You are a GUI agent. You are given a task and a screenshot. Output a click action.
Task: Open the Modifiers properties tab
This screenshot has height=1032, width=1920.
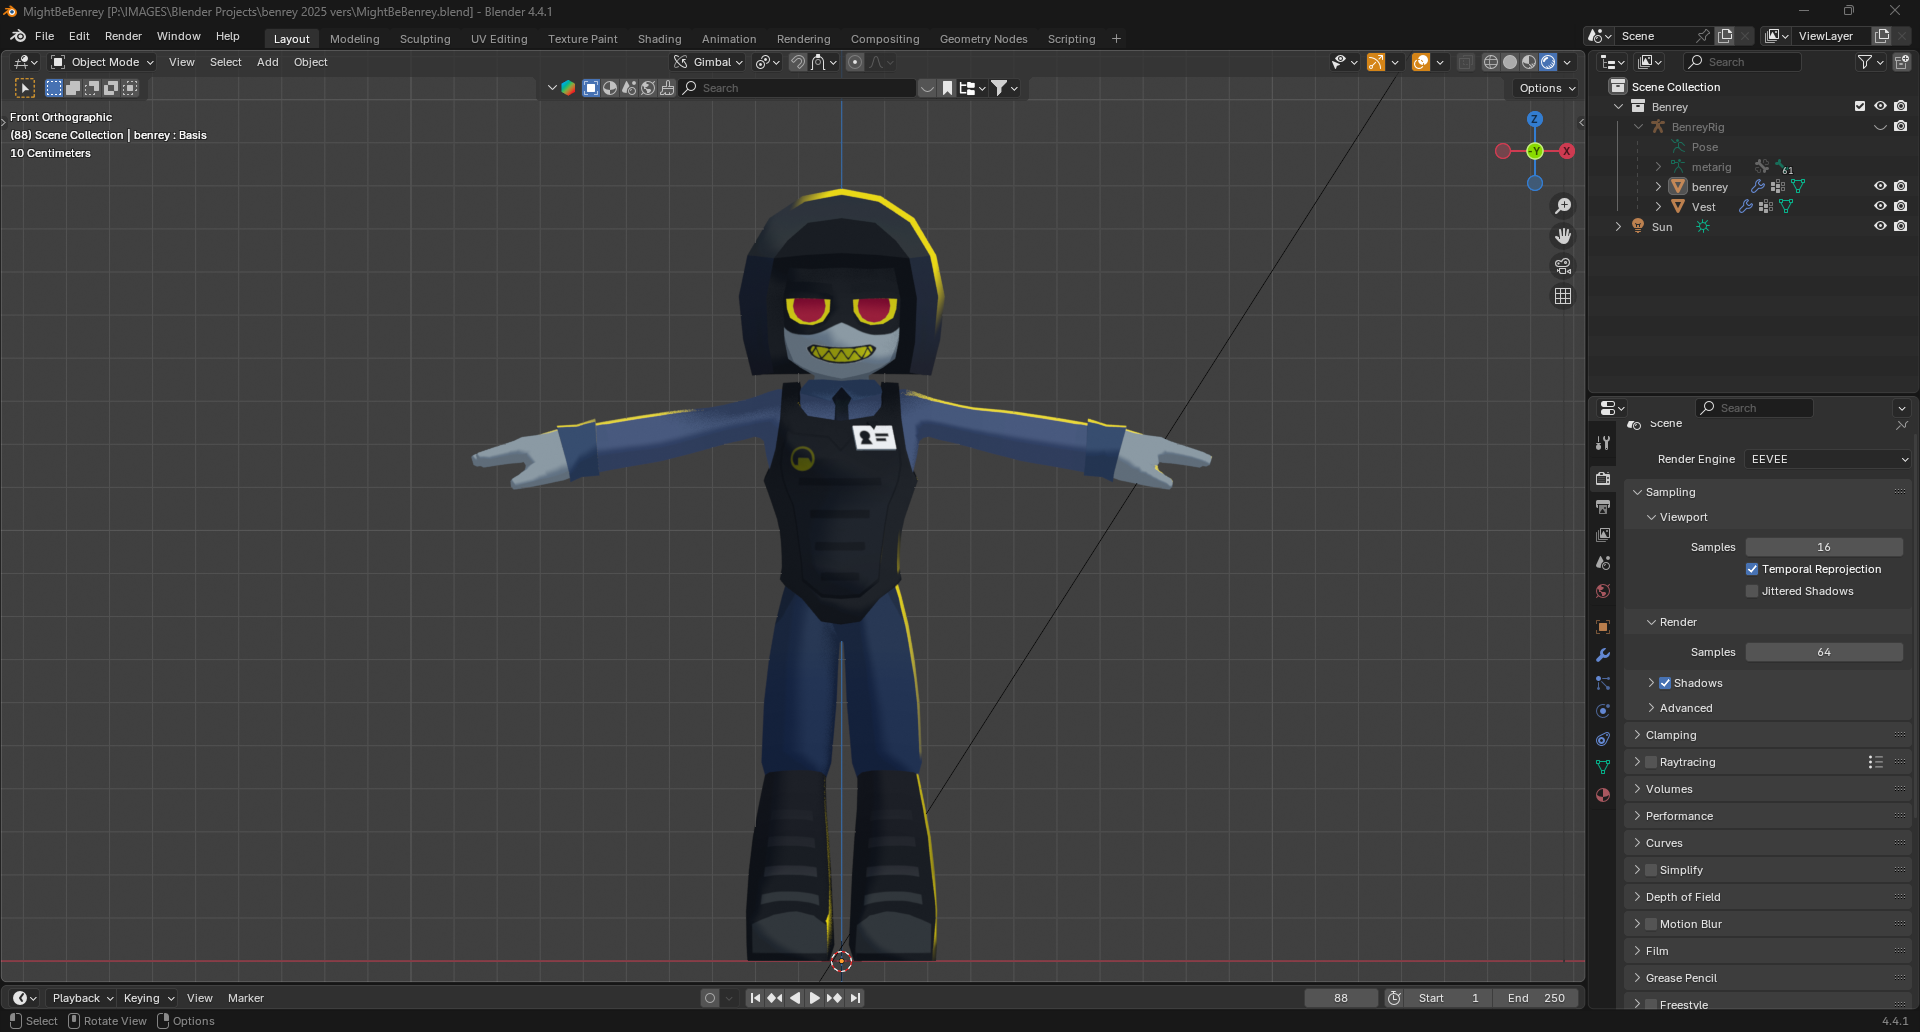1603,655
